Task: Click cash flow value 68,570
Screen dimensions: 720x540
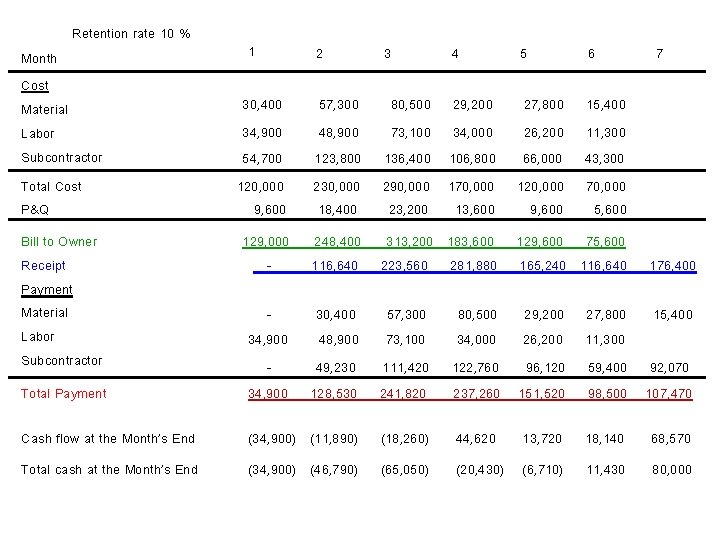Action: 671,439
